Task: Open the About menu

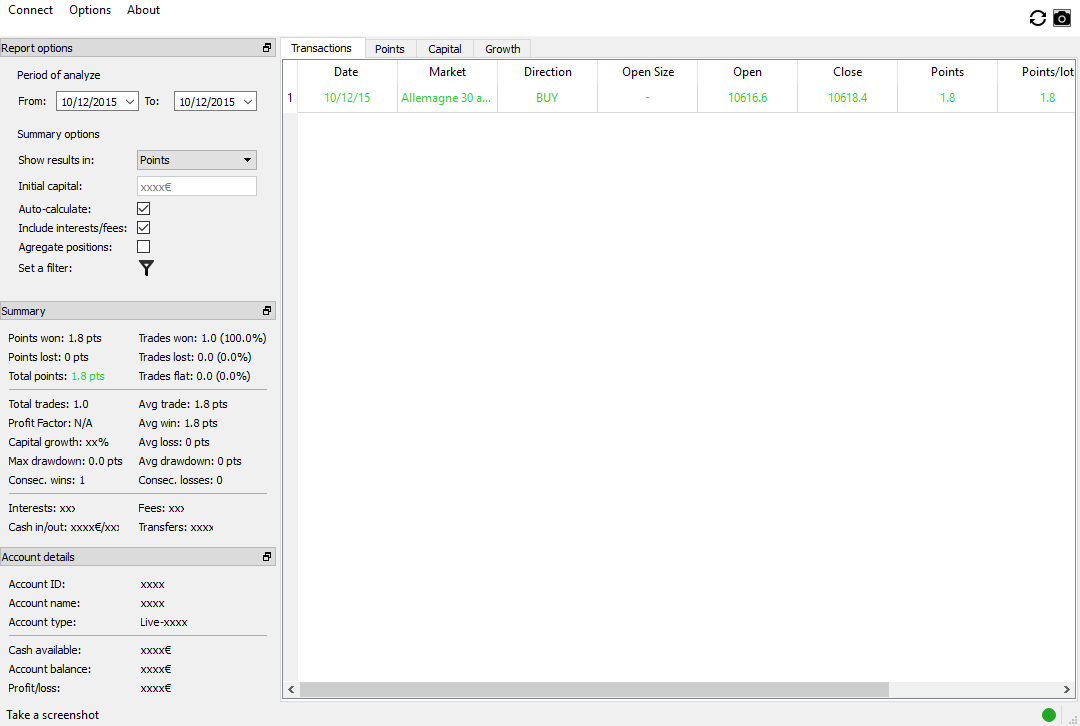Action: point(143,10)
